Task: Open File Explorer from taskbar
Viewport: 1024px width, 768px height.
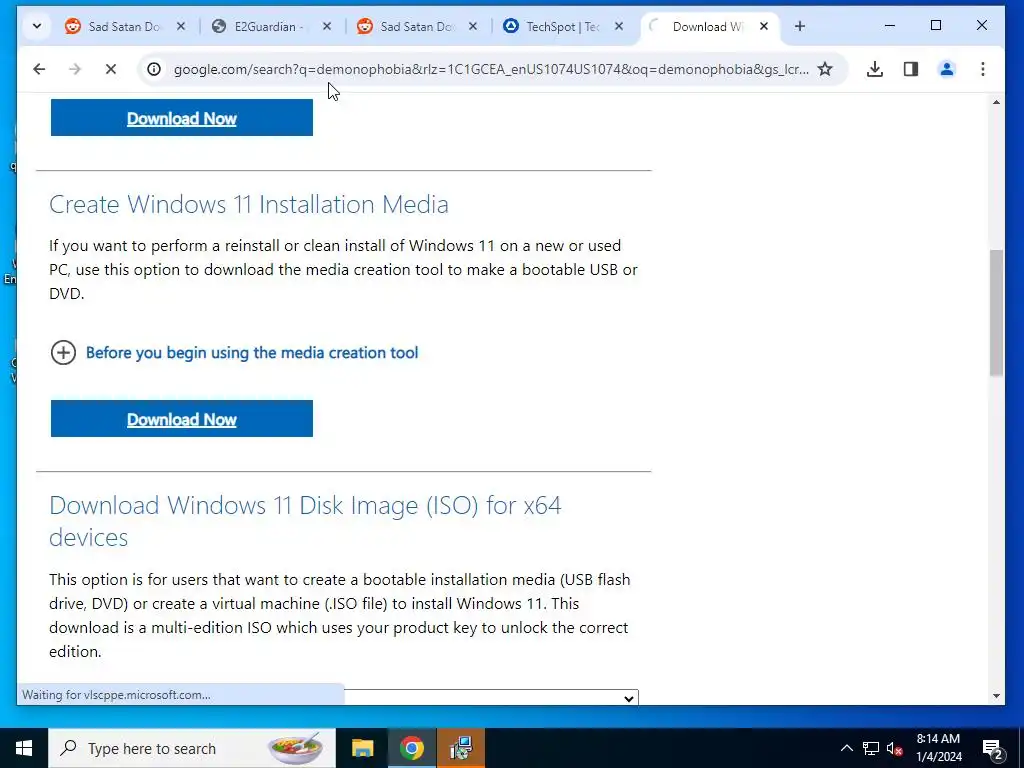Action: (362, 748)
